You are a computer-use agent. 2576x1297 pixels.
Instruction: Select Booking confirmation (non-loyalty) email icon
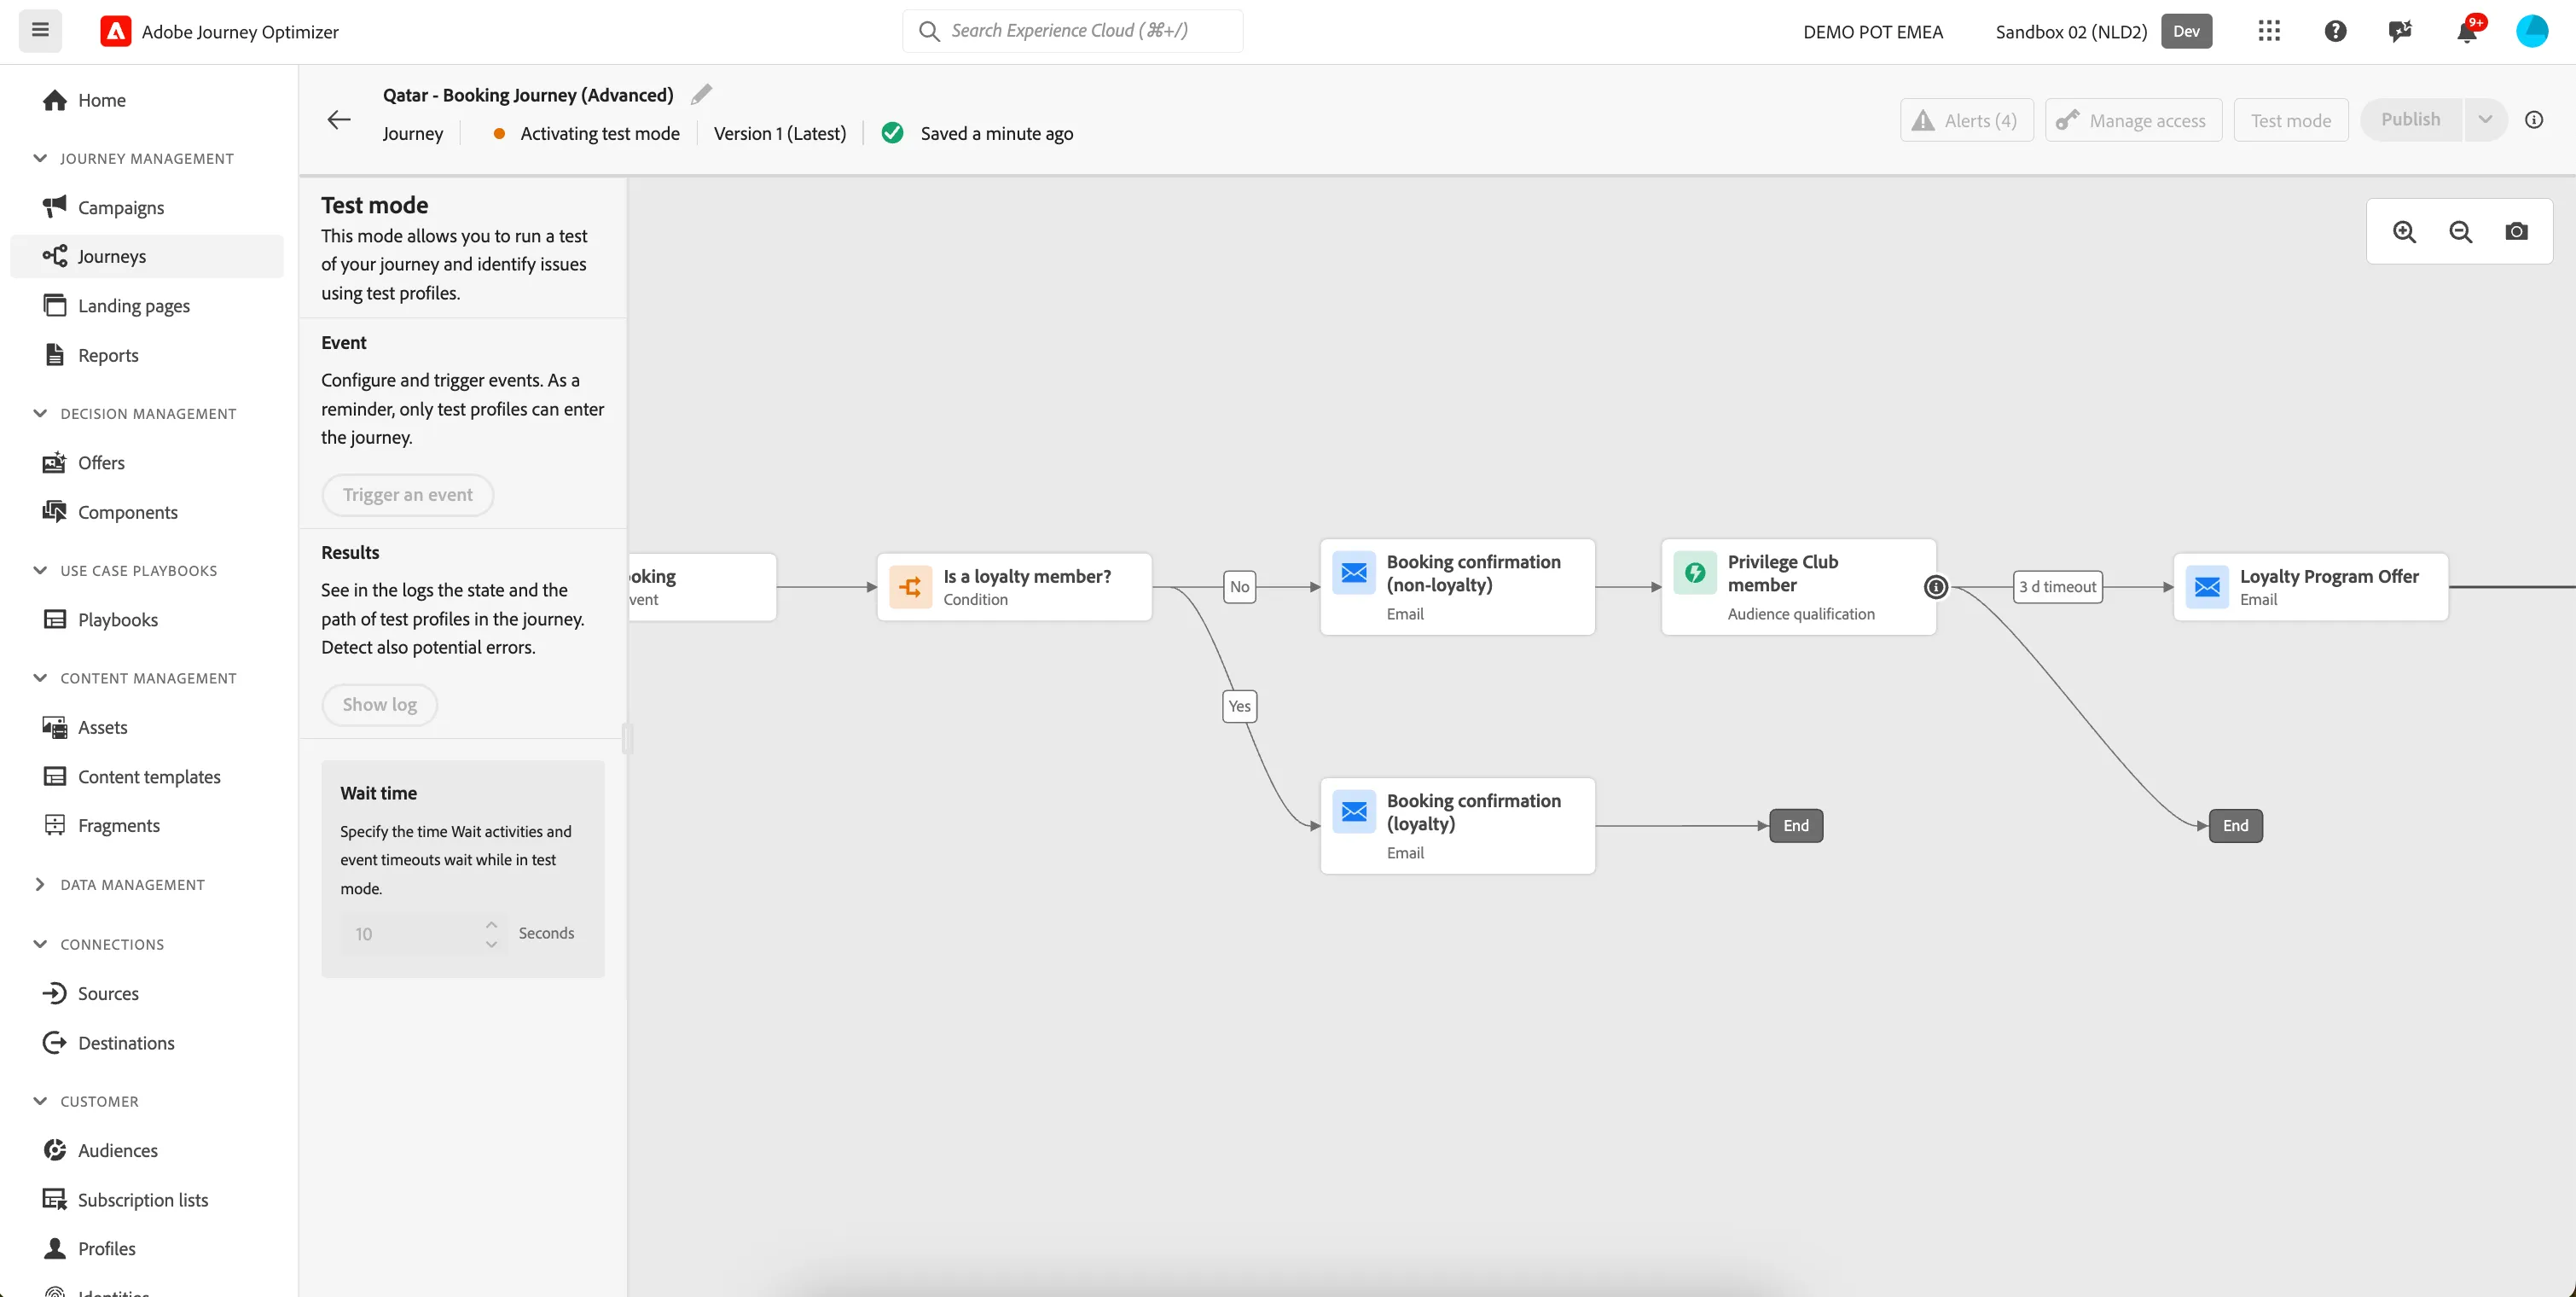pyautogui.click(x=1354, y=573)
